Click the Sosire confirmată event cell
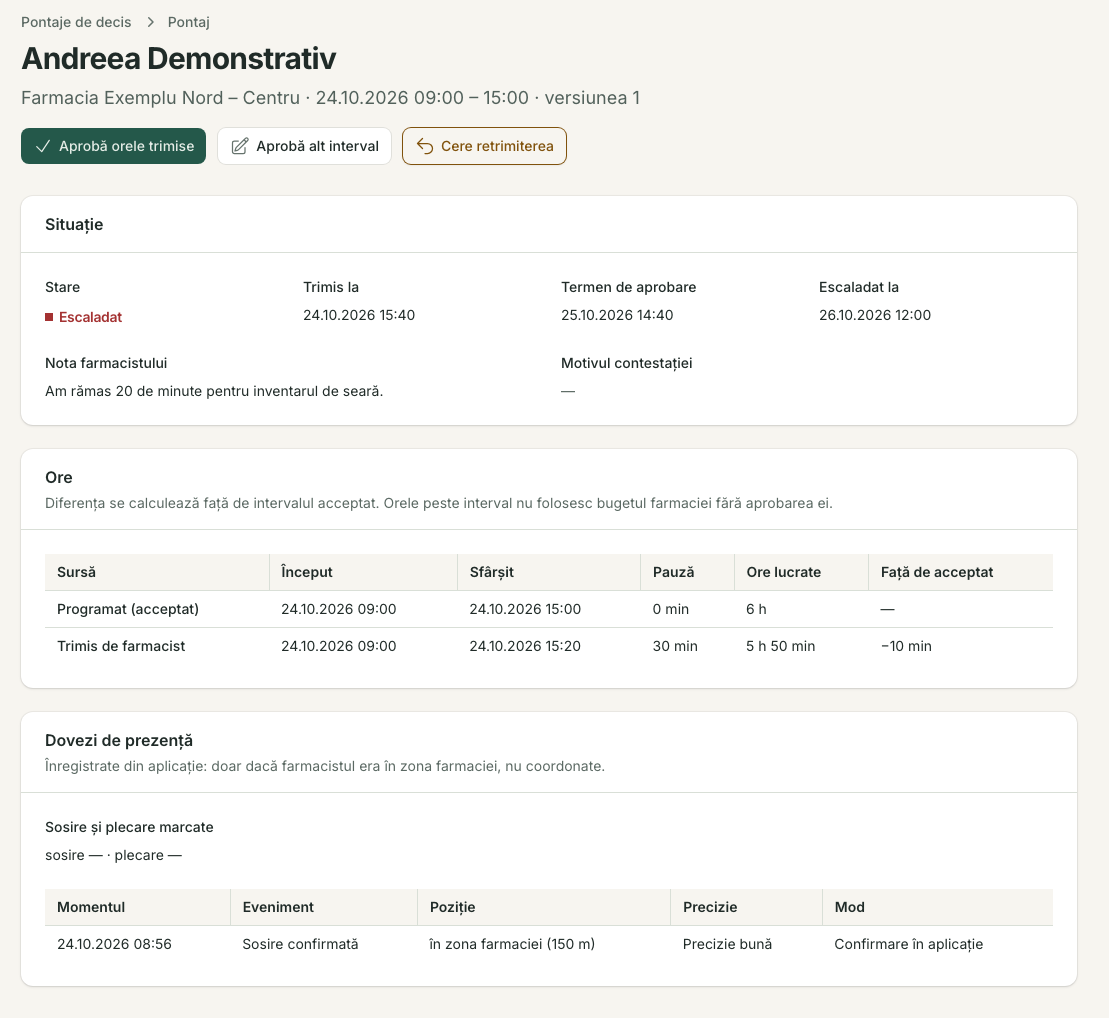Image resolution: width=1109 pixels, height=1018 pixels. click(301, 944)
